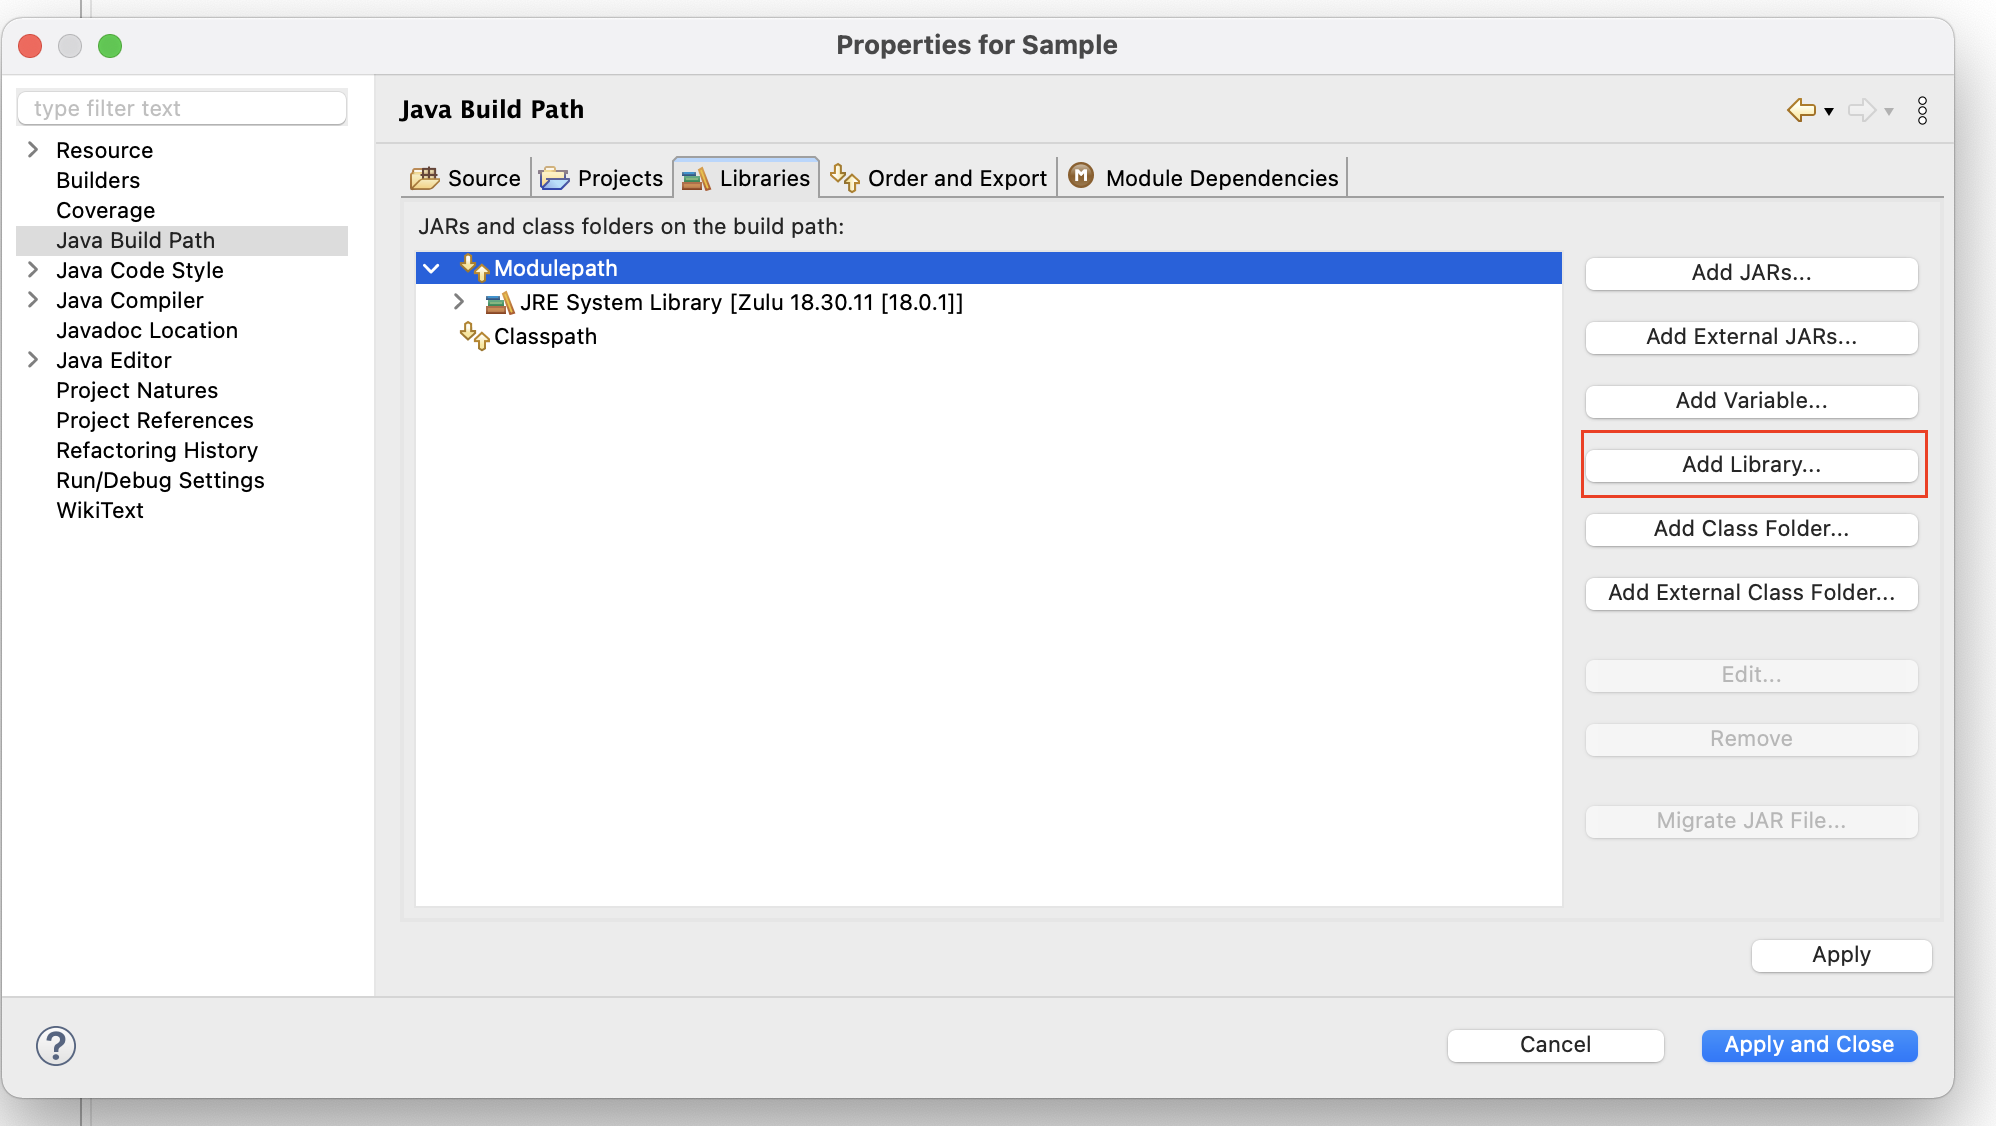Expand the Java Code Style category

click(33, 270)
